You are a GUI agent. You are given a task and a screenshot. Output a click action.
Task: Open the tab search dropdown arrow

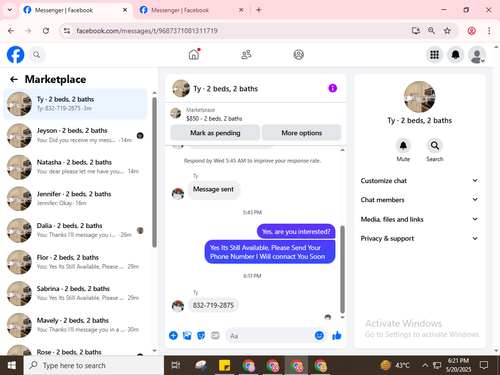coord(10,10)
